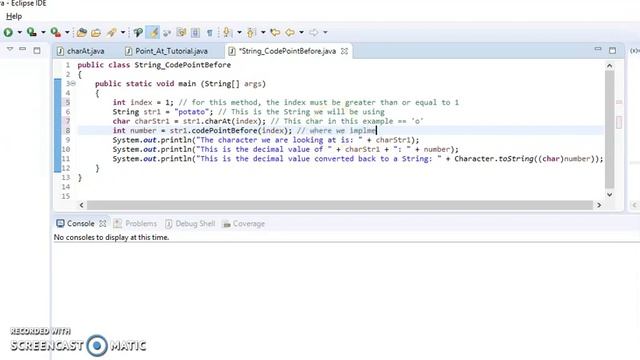The height and width of the screenshot is (360, 640).
Task: Toggle split editor toolbar icon
Action: [x=195, y=32]
